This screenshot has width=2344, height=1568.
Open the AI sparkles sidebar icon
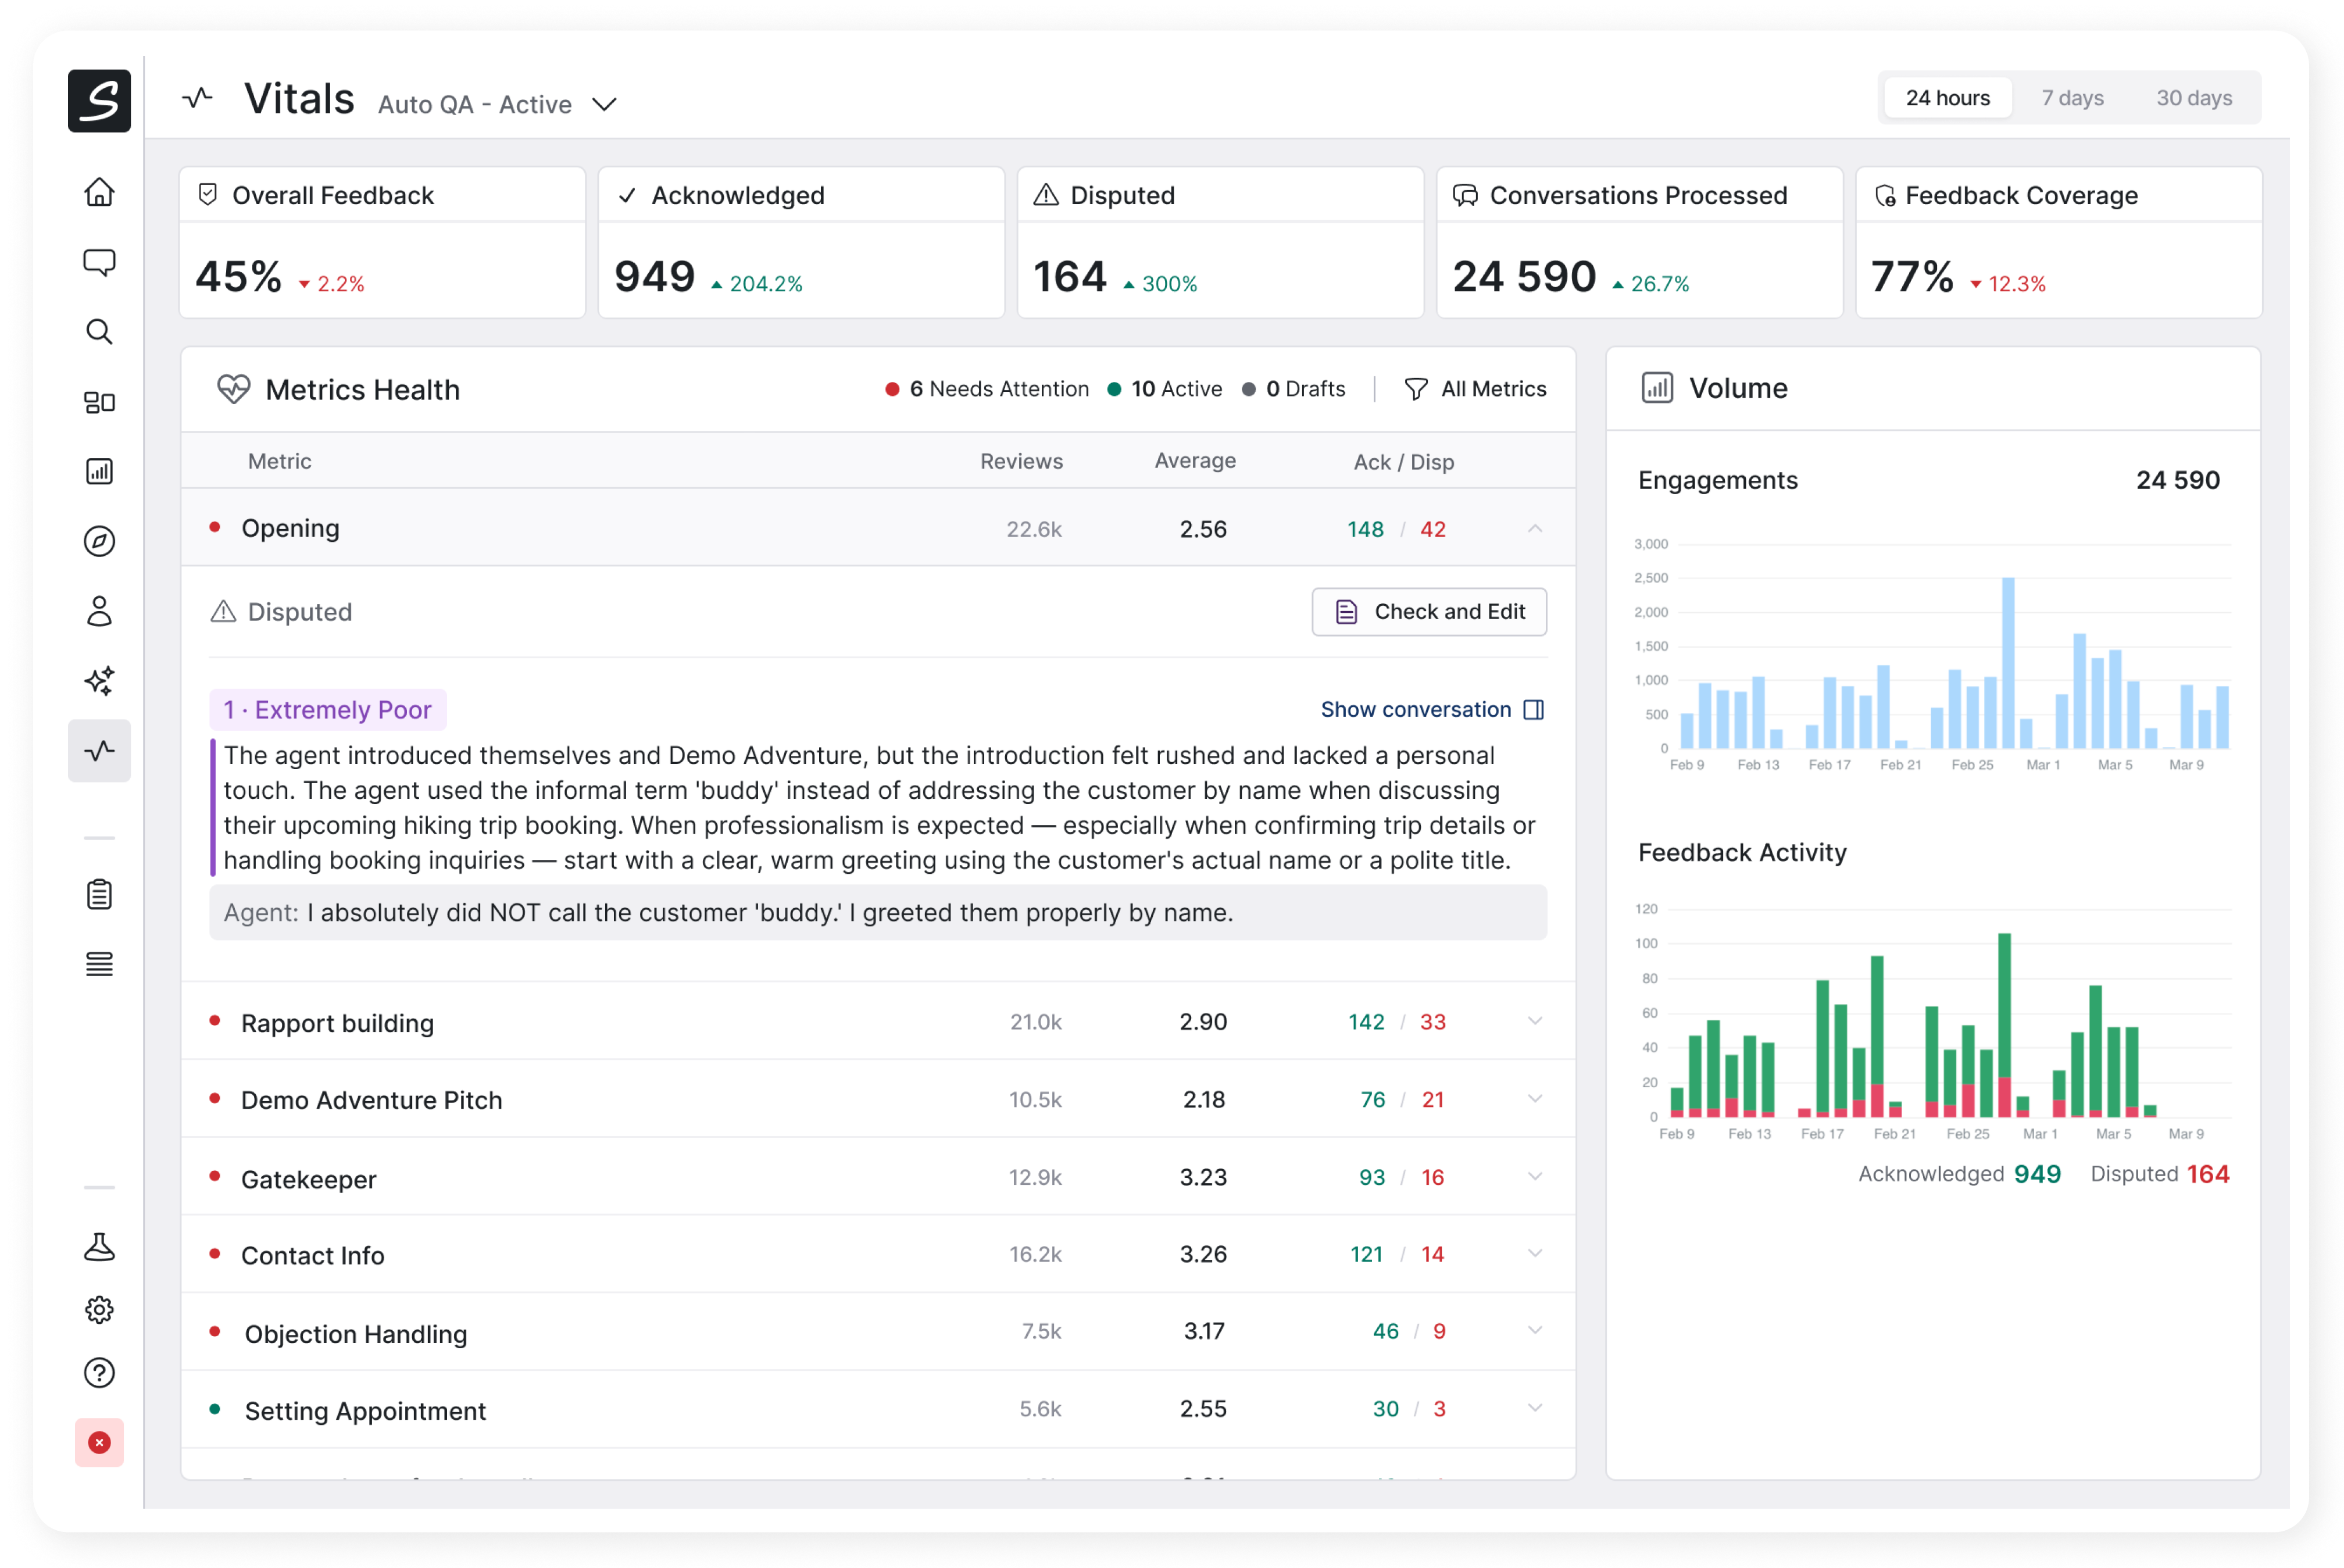pyautogui.click(x=99, y=681)
